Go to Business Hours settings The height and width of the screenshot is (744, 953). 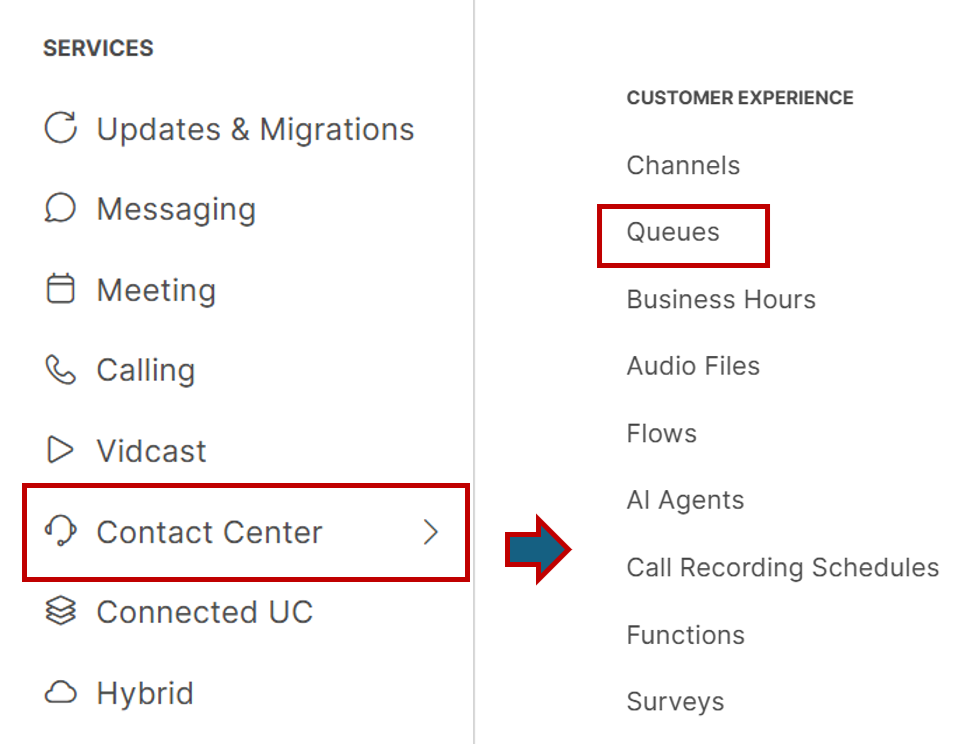click(x=721, y=300)
